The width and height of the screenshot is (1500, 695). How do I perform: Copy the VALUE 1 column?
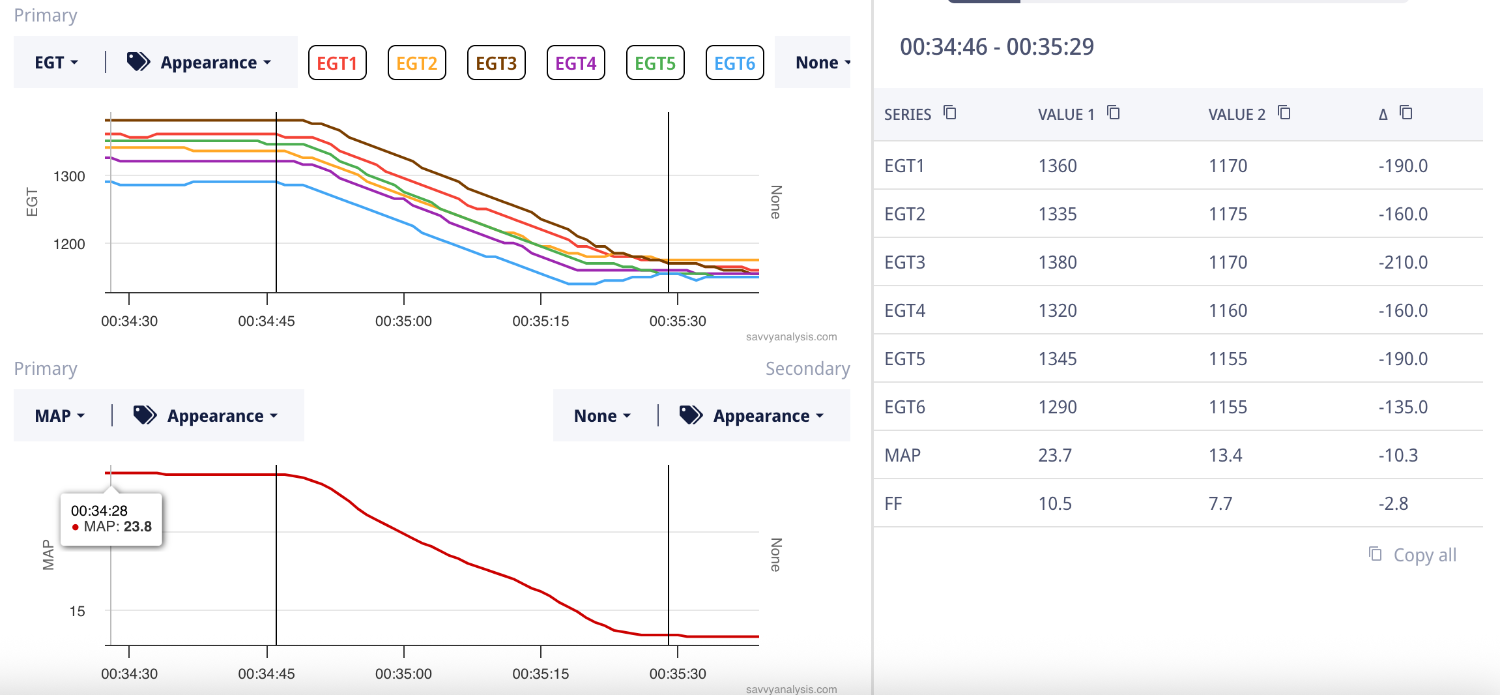1113,113
